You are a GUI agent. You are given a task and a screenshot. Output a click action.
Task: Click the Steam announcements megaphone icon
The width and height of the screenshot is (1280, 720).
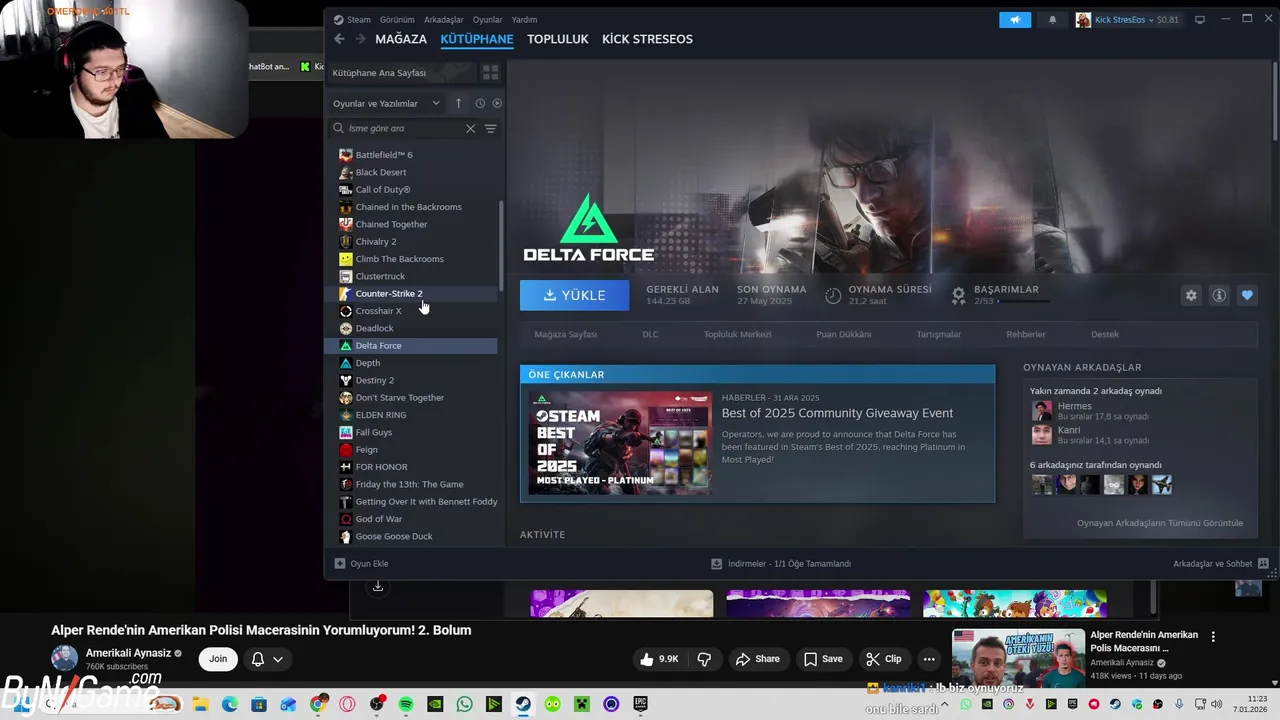pyautogui.click(x=1015, y=19)
